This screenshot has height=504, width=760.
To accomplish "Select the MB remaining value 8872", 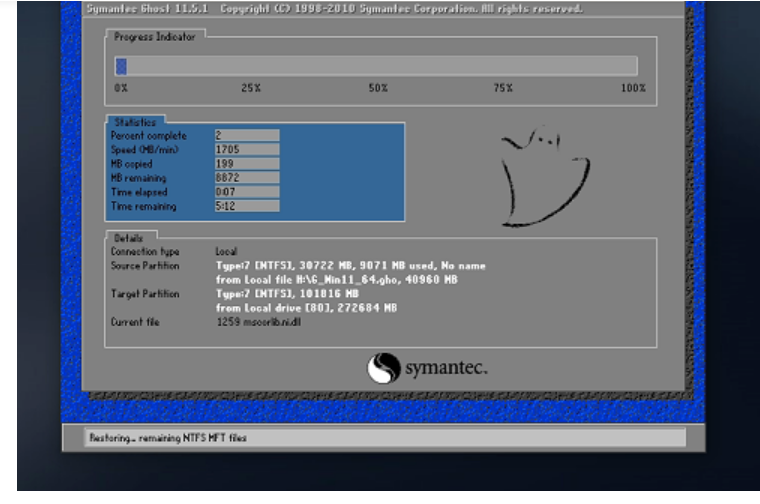I will [x=247, y=178].
